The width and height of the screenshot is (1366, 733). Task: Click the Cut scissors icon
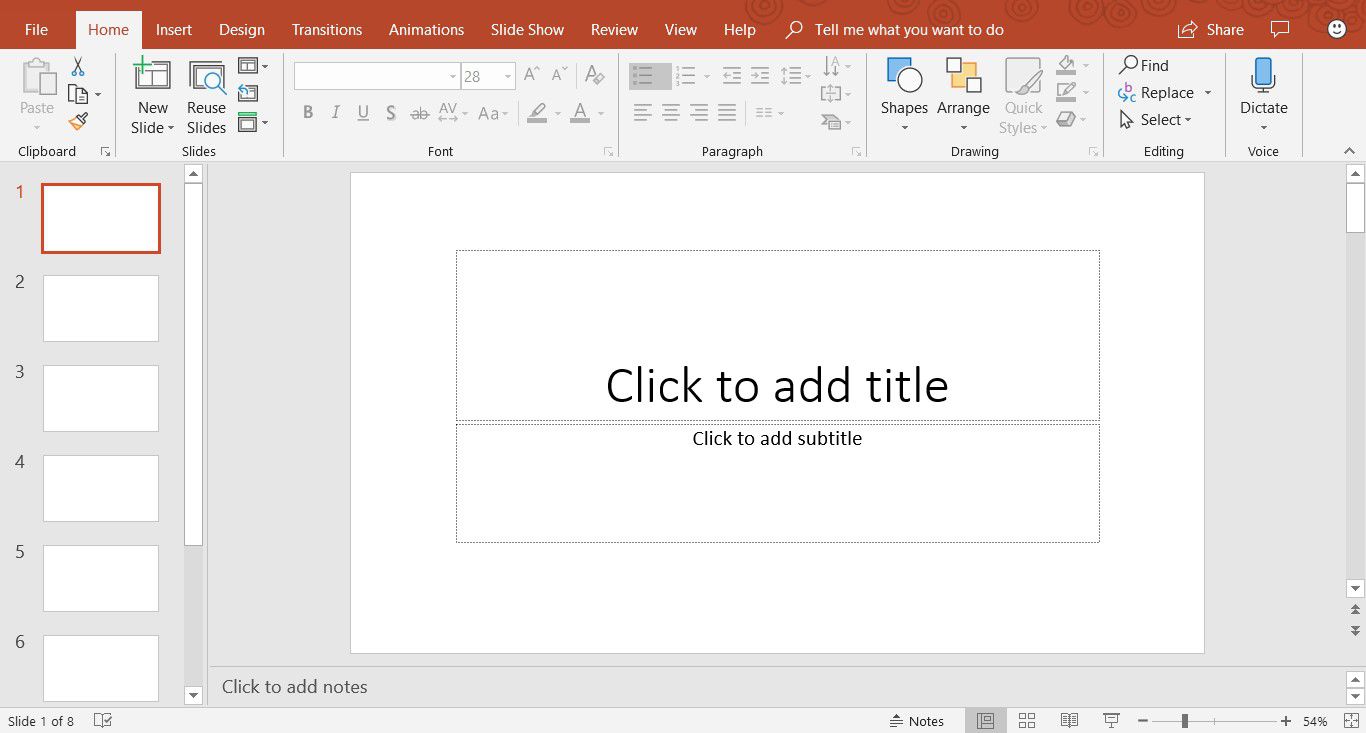78,67
